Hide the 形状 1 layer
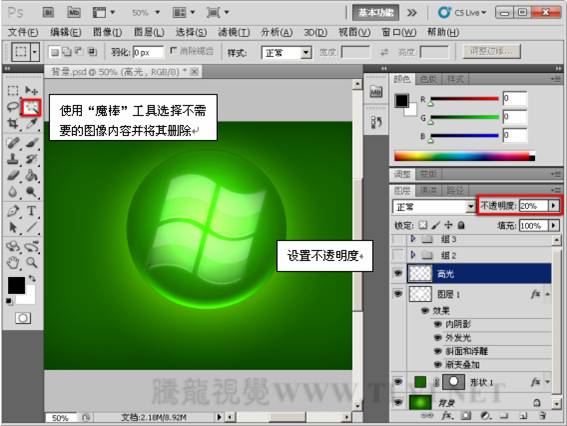Screen dimensions: 567x426 (x=398, y=382)
